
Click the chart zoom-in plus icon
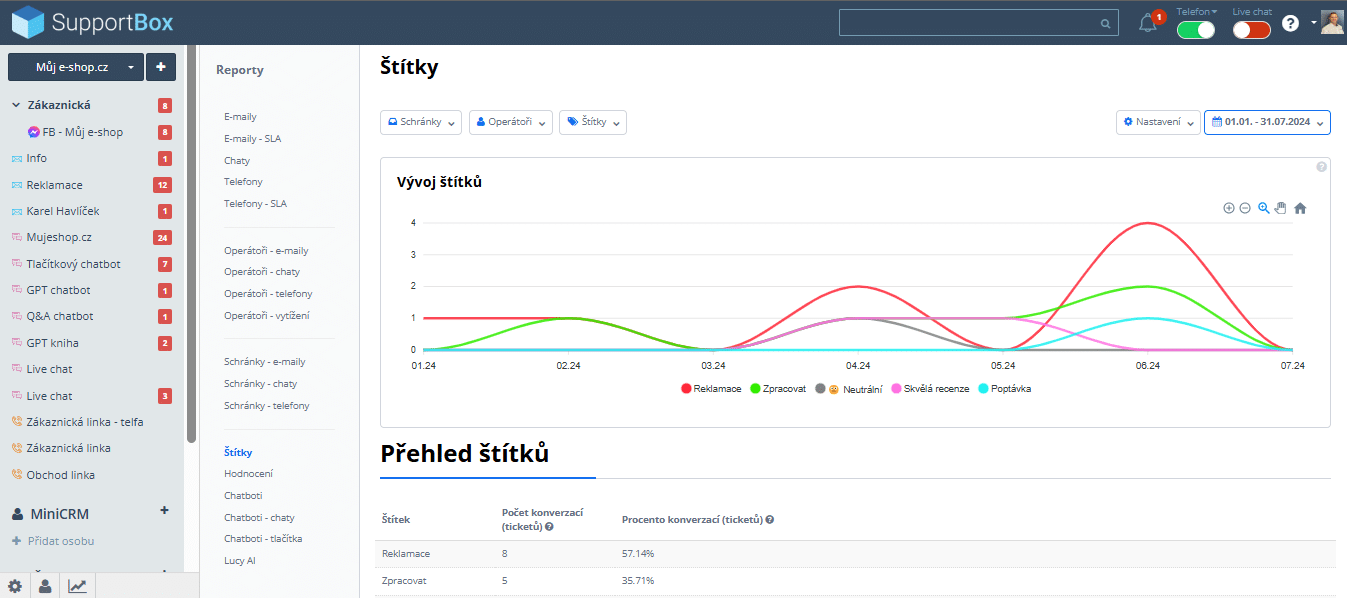point(1228,208)
